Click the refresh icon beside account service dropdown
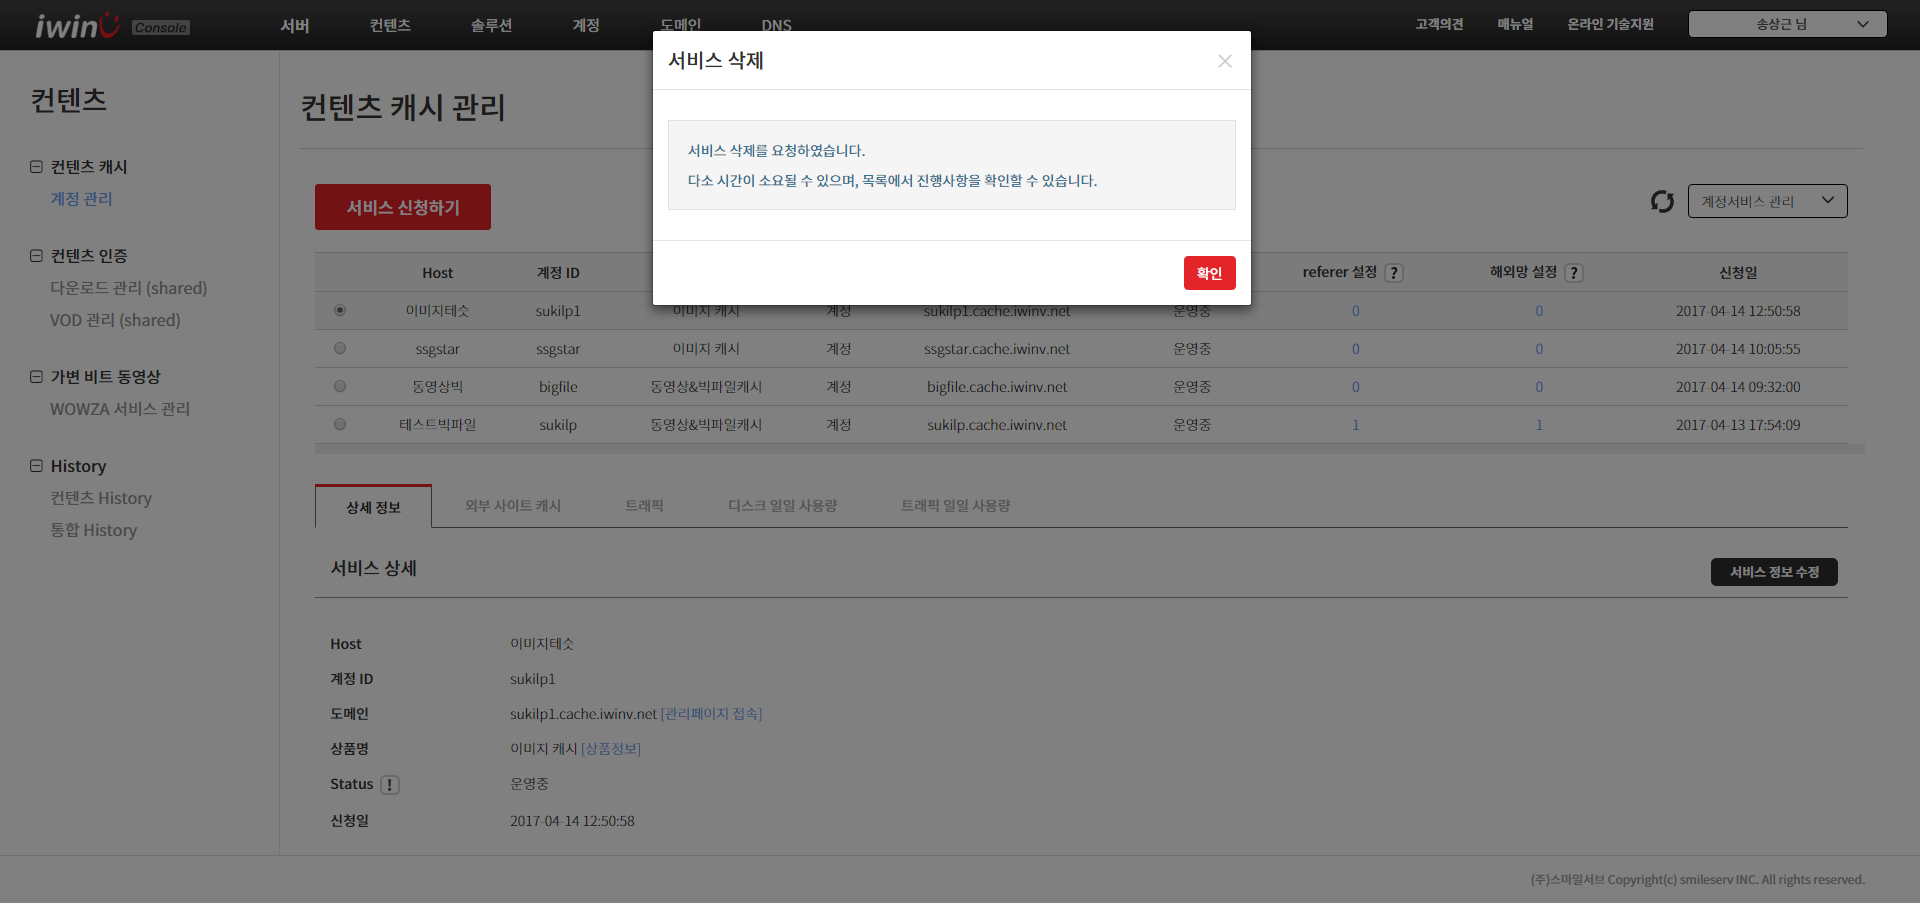The image size is (1920, 903). (x=1662, y=202)
